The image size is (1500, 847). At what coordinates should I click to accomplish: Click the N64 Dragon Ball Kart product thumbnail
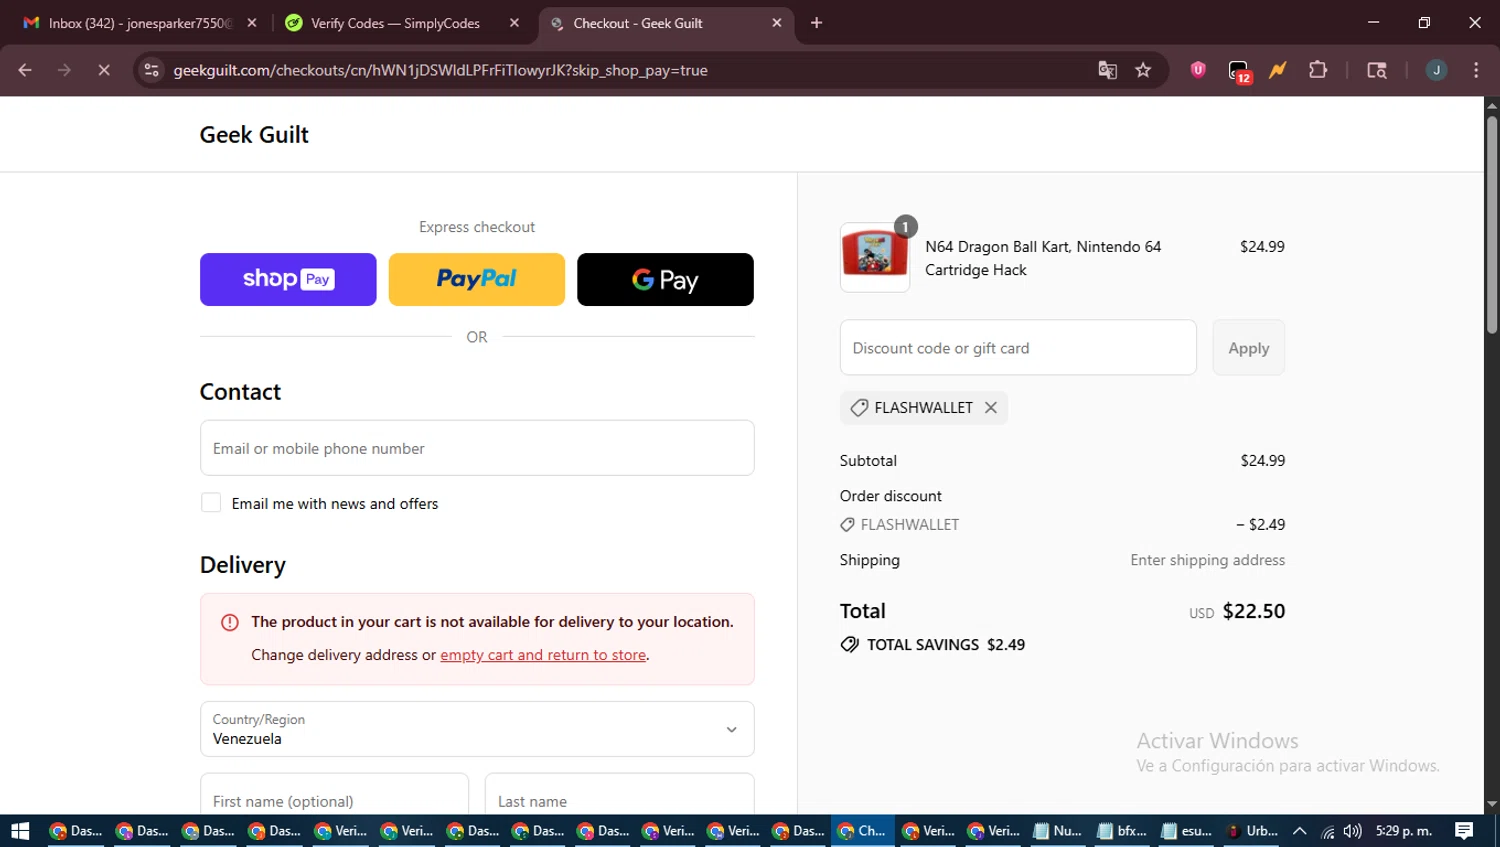point(875,257)
